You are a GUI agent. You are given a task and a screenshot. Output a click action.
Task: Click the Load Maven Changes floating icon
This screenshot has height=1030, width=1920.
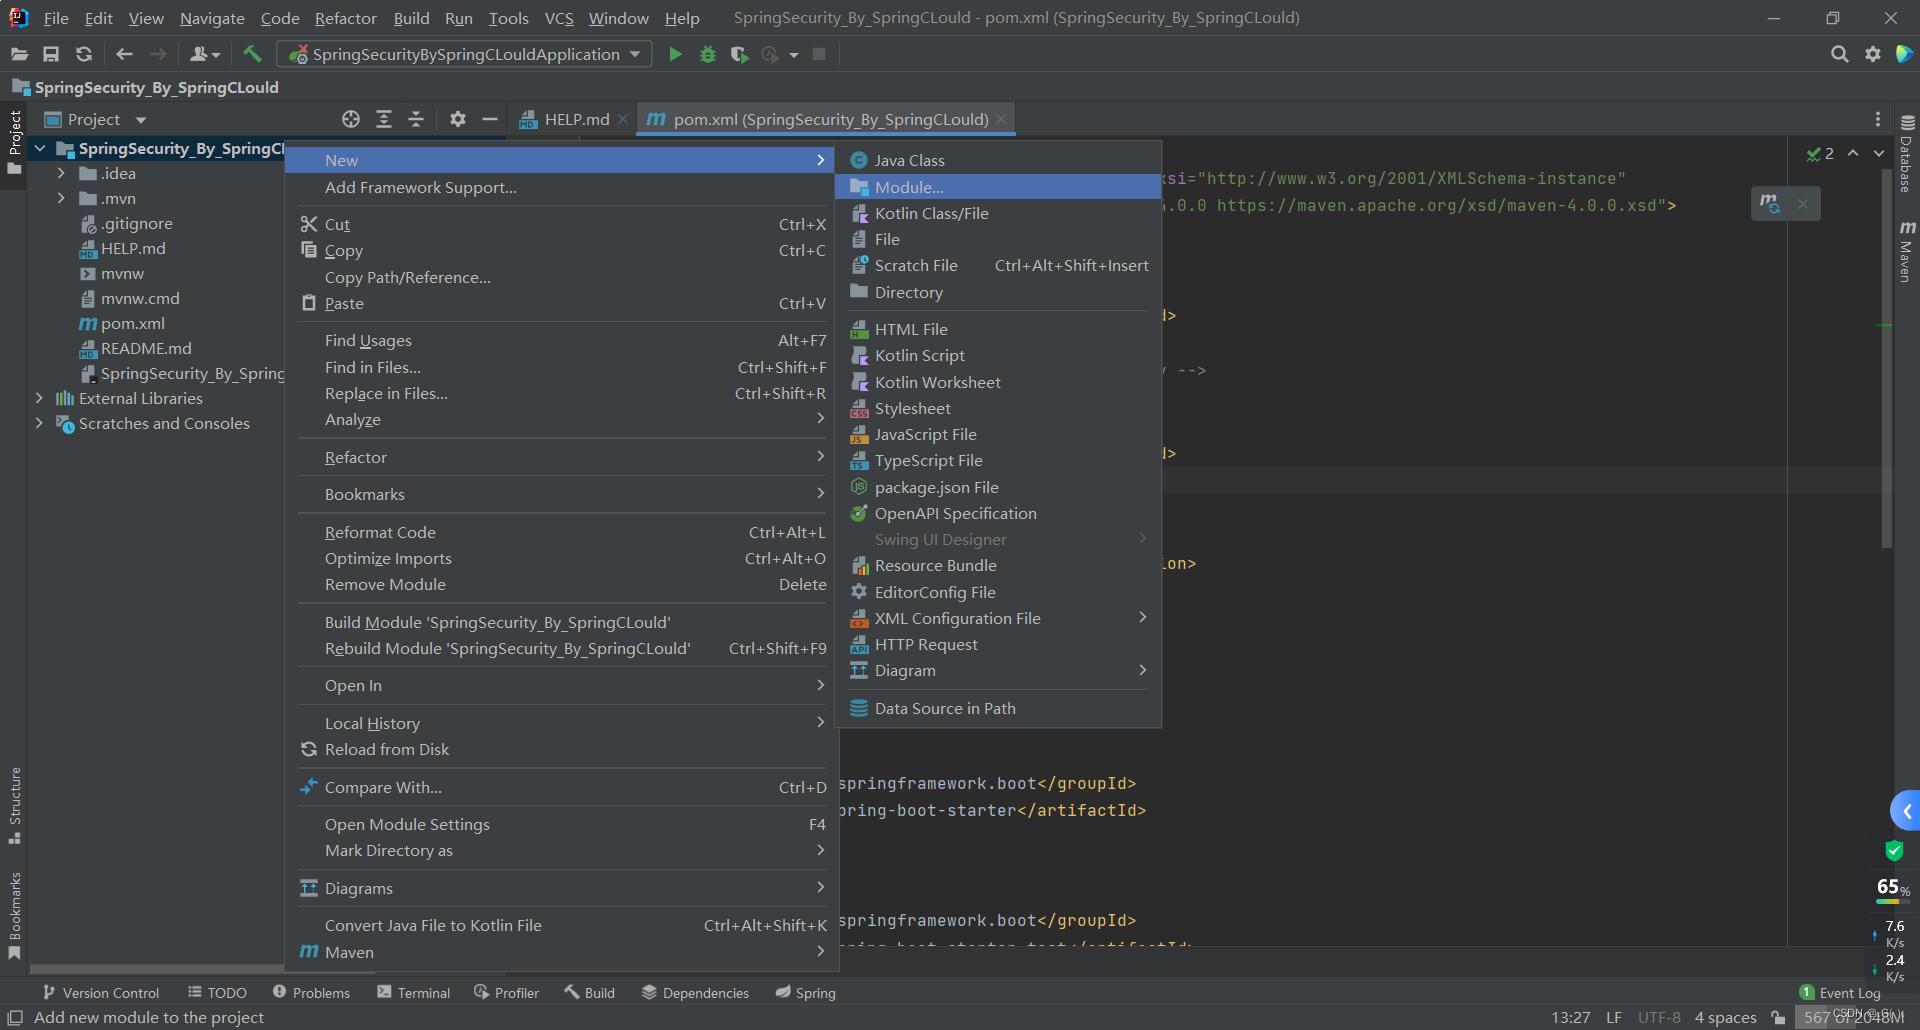(1770, 203)
